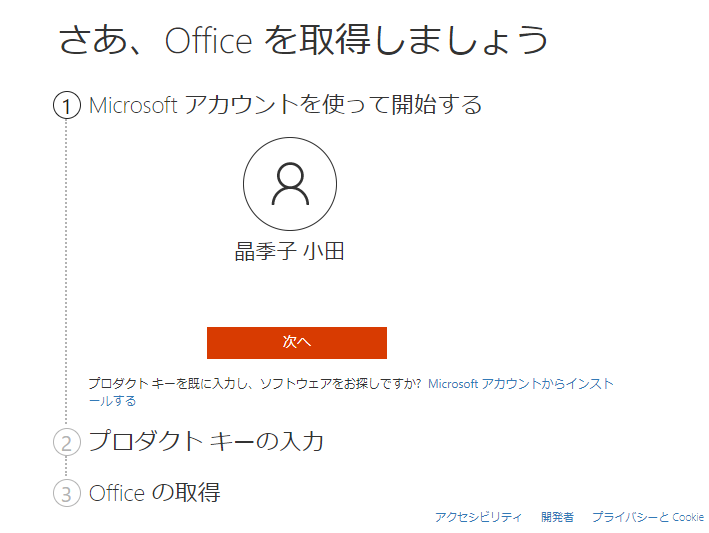Viewport: 709px width, 533px height.
Task: Open the プライバシーと Cookie footer link
Action: point(648,517)
